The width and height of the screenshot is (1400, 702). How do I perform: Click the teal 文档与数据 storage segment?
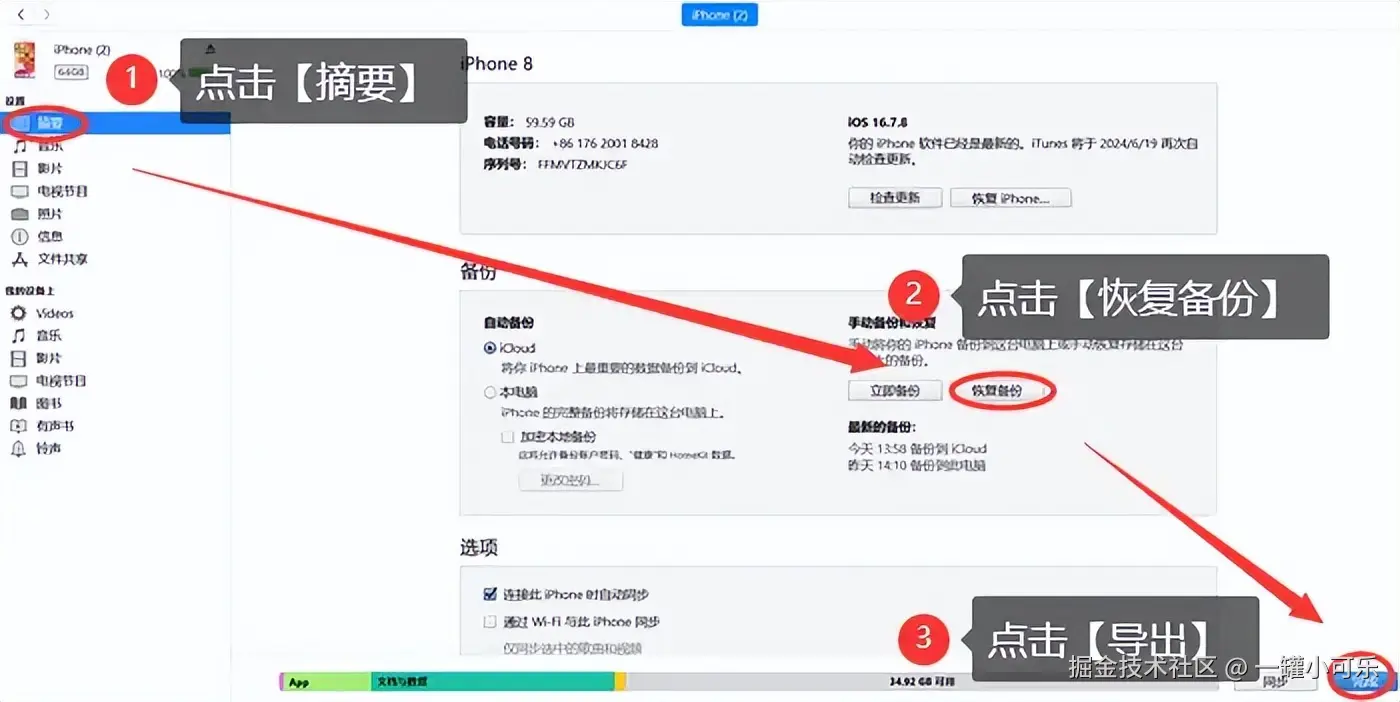point(492,682)
